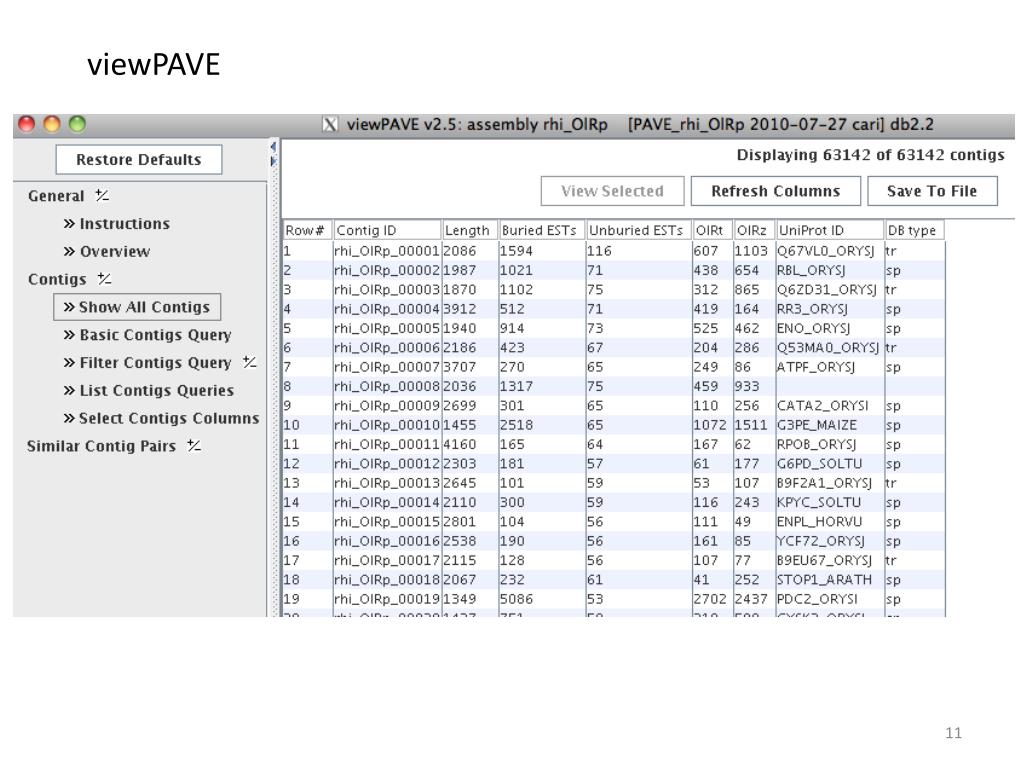Click Length value 4160
Image resolution: width=1024 pixels, height=768 pixels.
tap(460, 444)
